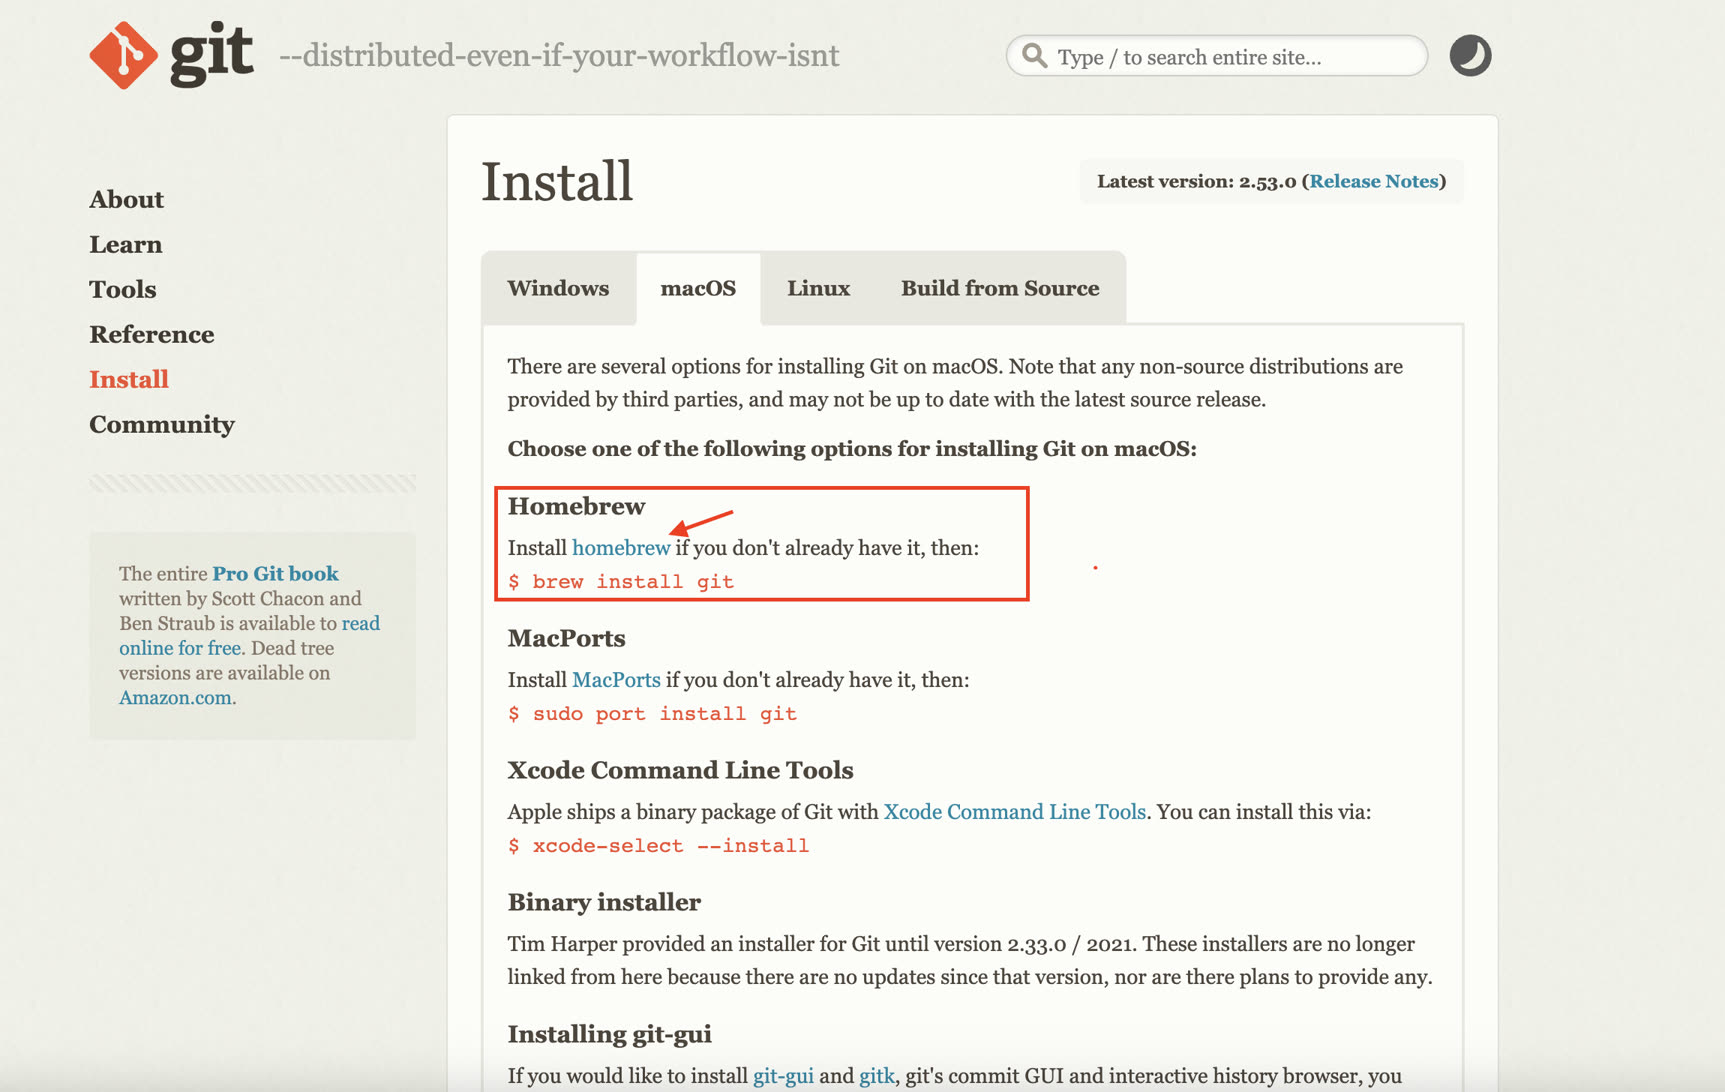Viewport: 1725px width, 1092px height.
Task: Click the Xcode Command Line Tools link
Action: pos(1014,811)
